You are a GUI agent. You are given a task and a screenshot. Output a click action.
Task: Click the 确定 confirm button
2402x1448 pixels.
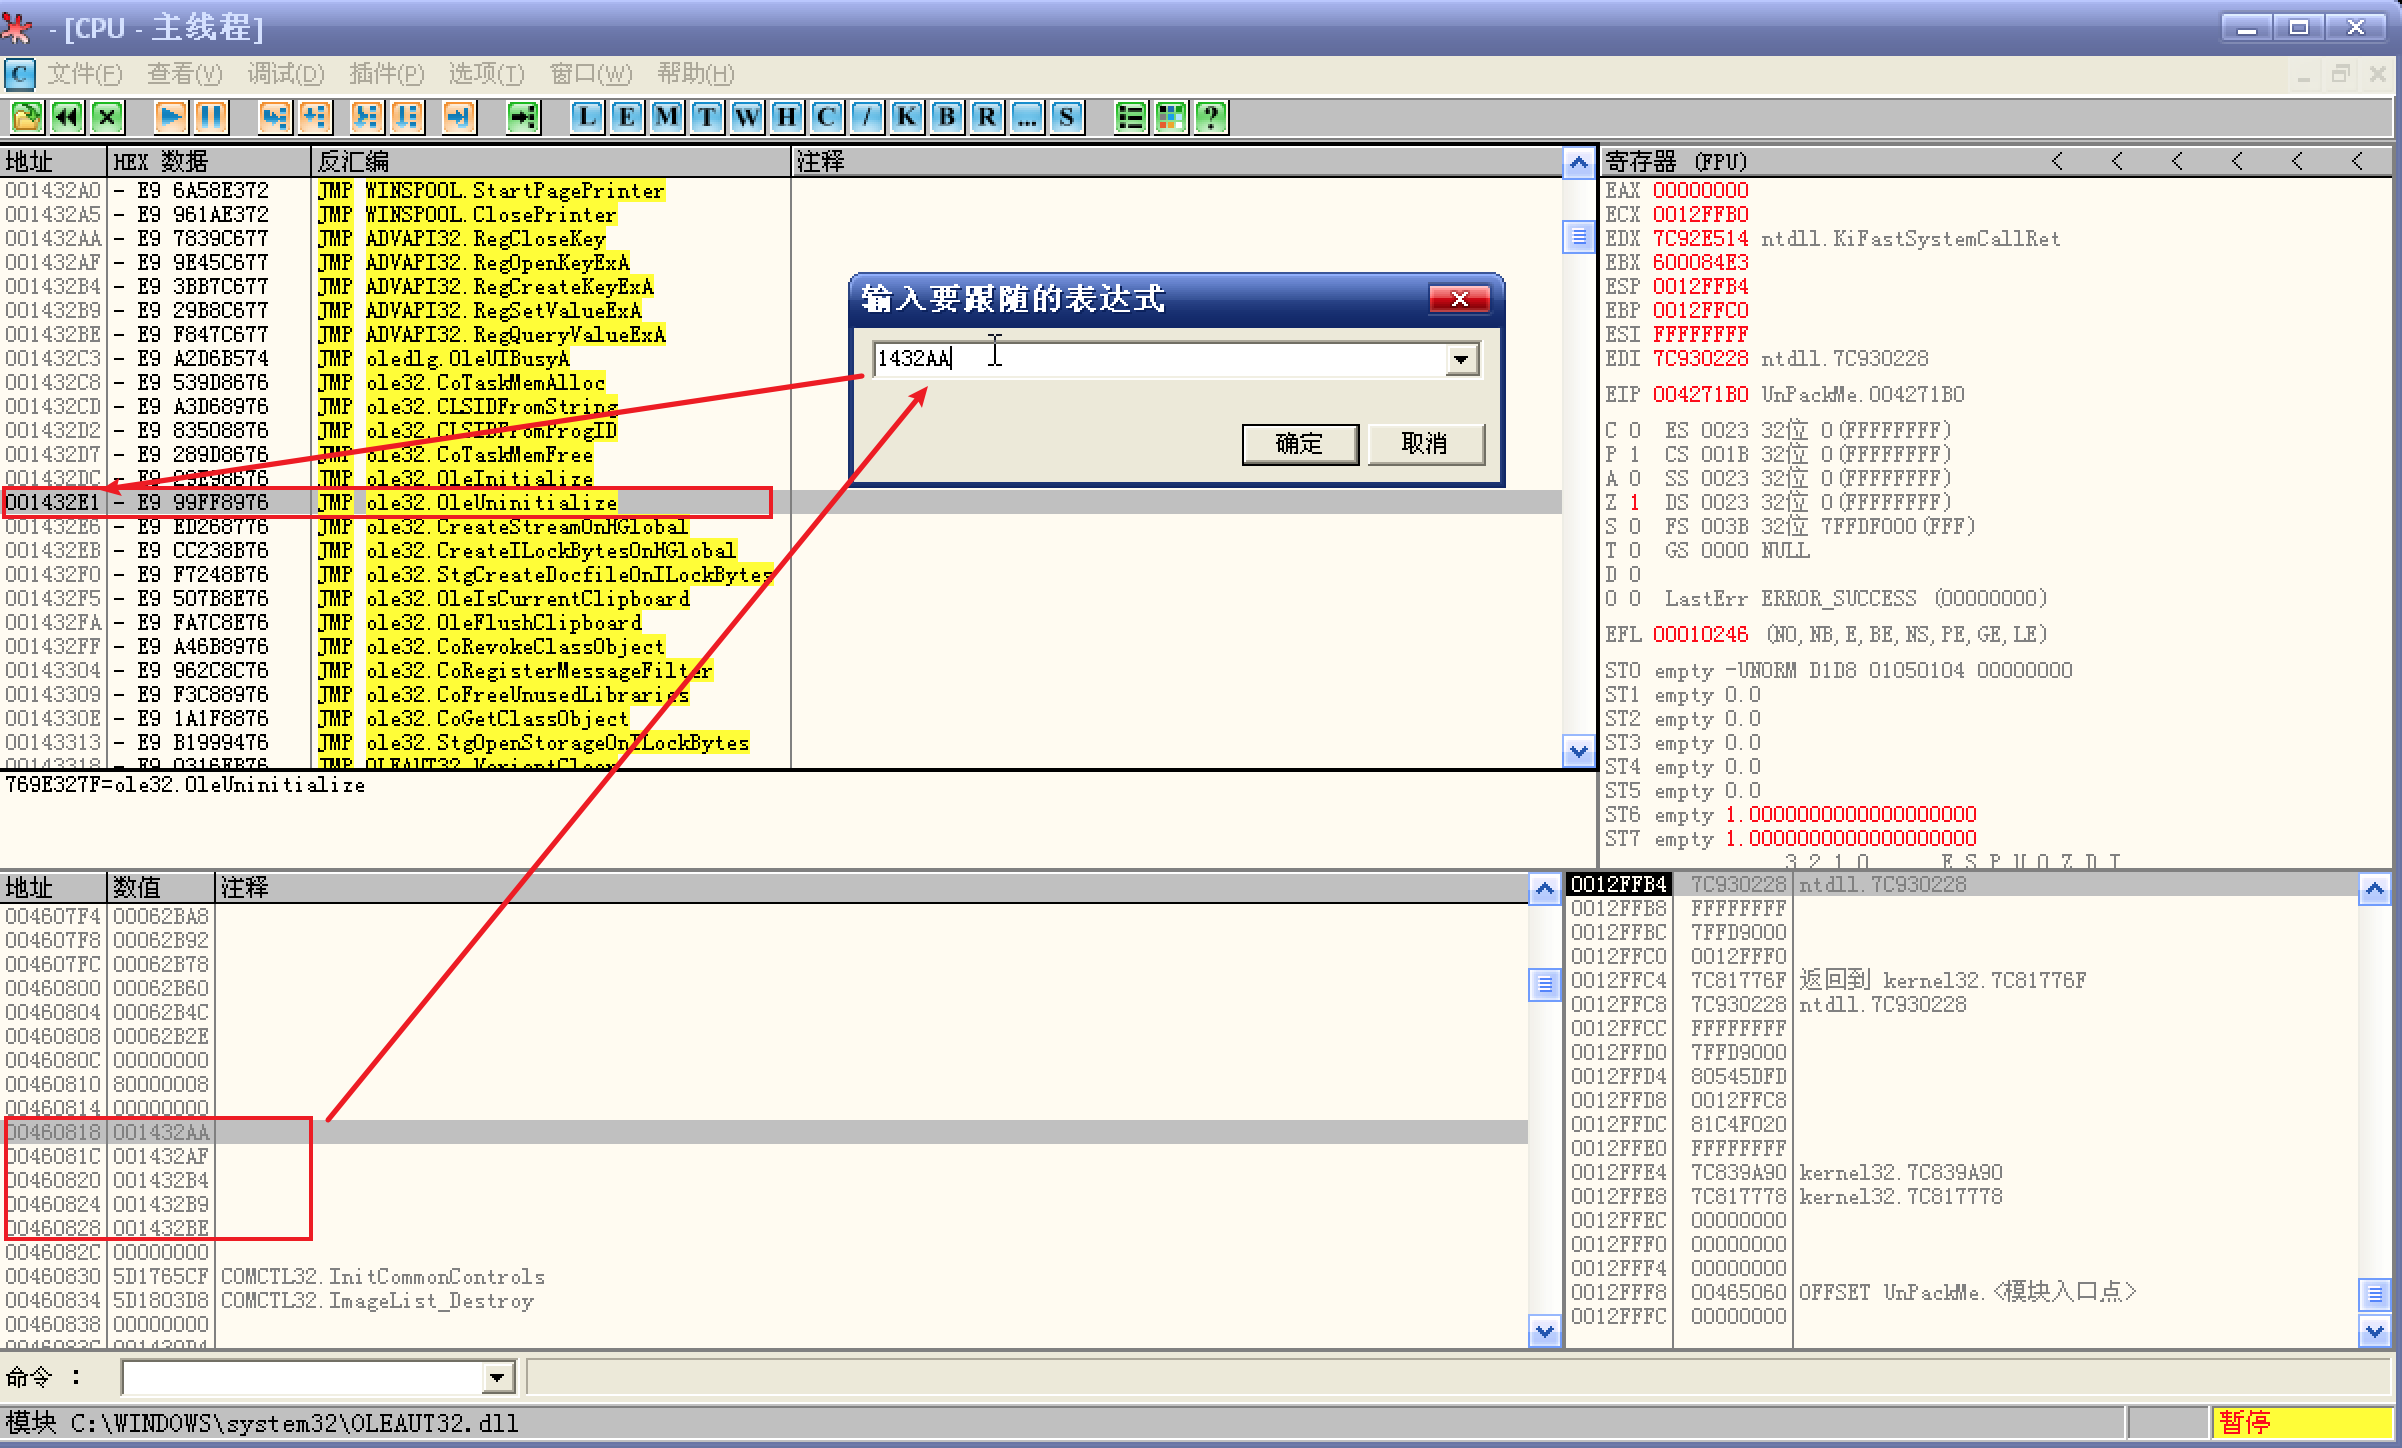[1299, 444]
